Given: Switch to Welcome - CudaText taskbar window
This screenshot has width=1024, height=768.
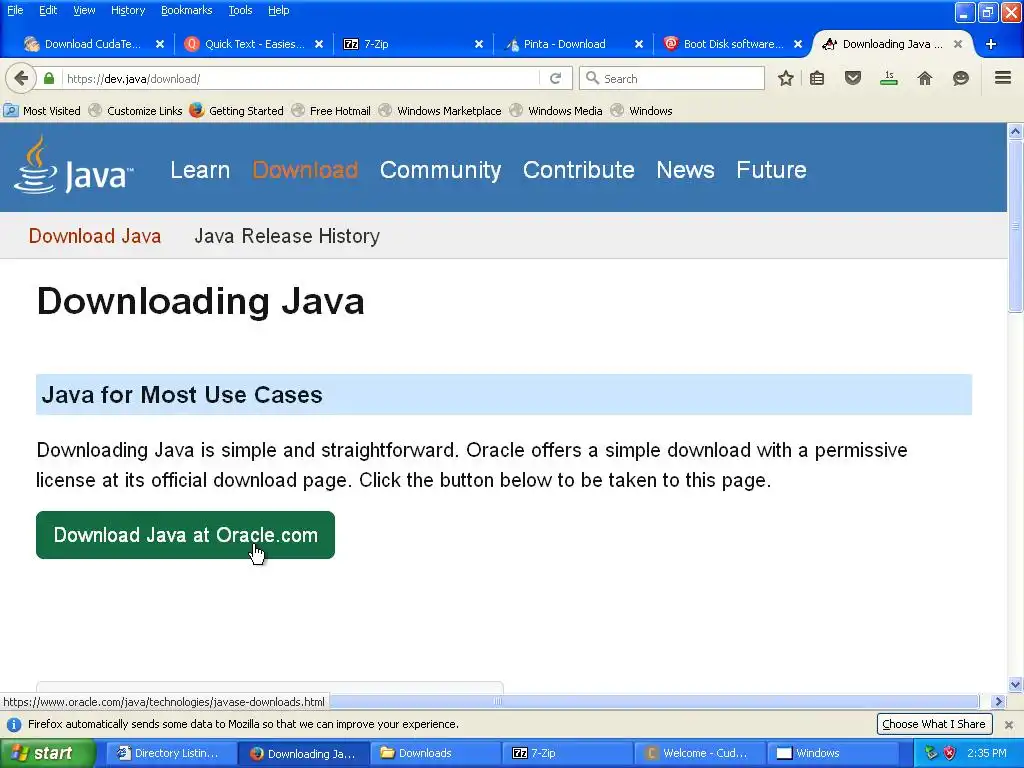Looking at the screenshot, I should [x=699, y=754].
